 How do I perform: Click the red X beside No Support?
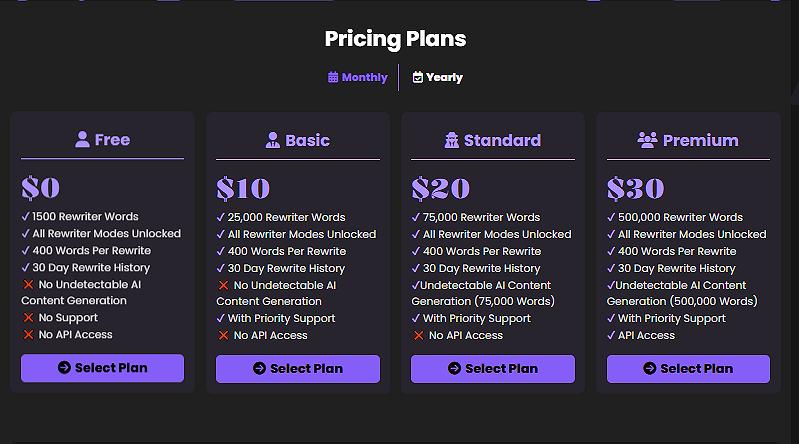28,318
